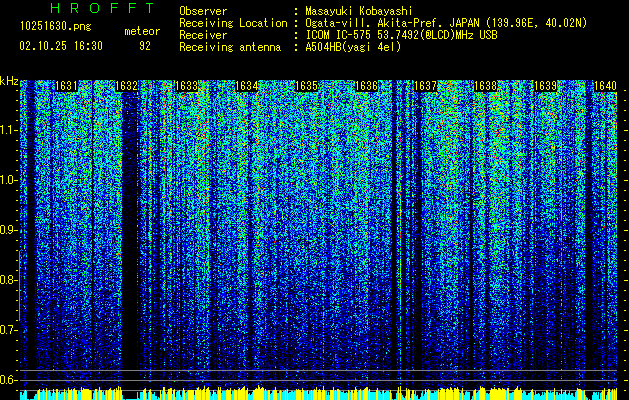Click the 1637 time marker

[x=425, y=86]
